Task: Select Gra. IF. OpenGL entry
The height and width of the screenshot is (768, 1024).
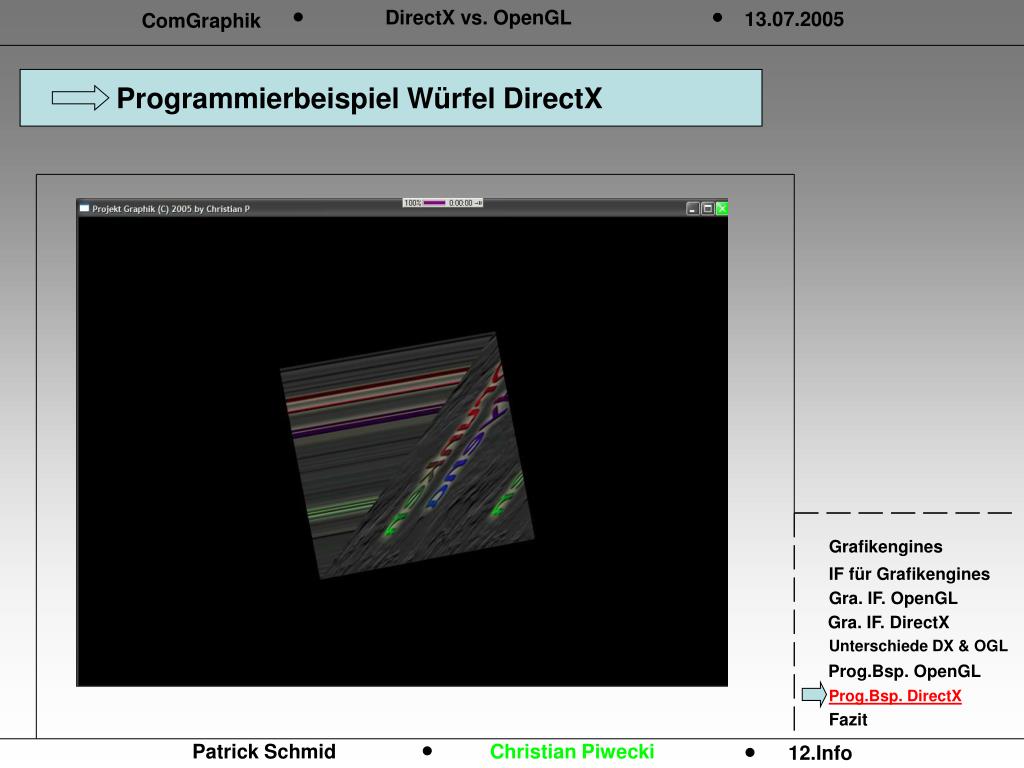Action: point(893,598)
